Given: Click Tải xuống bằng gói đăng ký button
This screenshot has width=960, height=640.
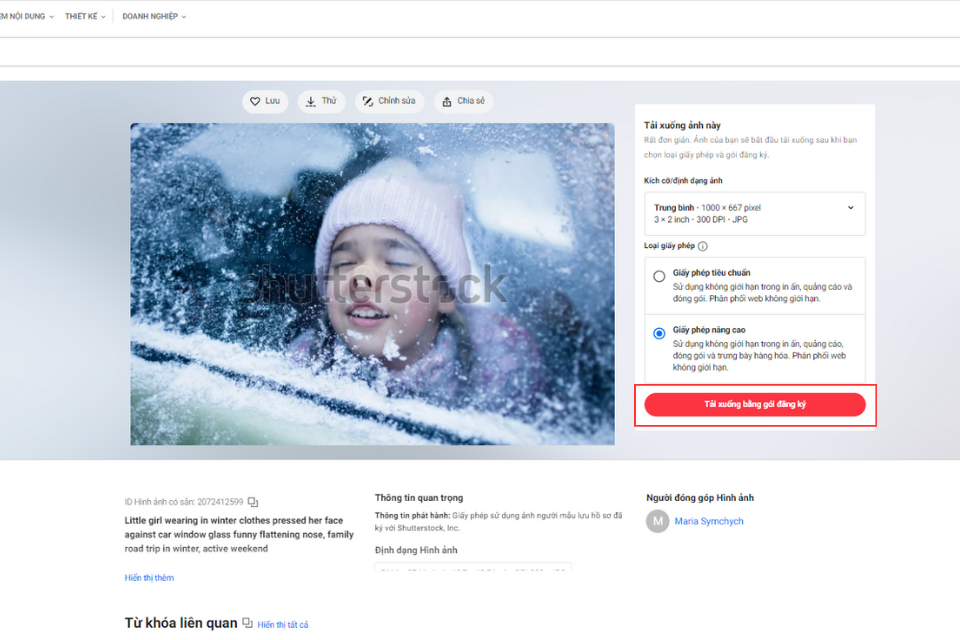Looking at the screenshot, I should point(754,404).
